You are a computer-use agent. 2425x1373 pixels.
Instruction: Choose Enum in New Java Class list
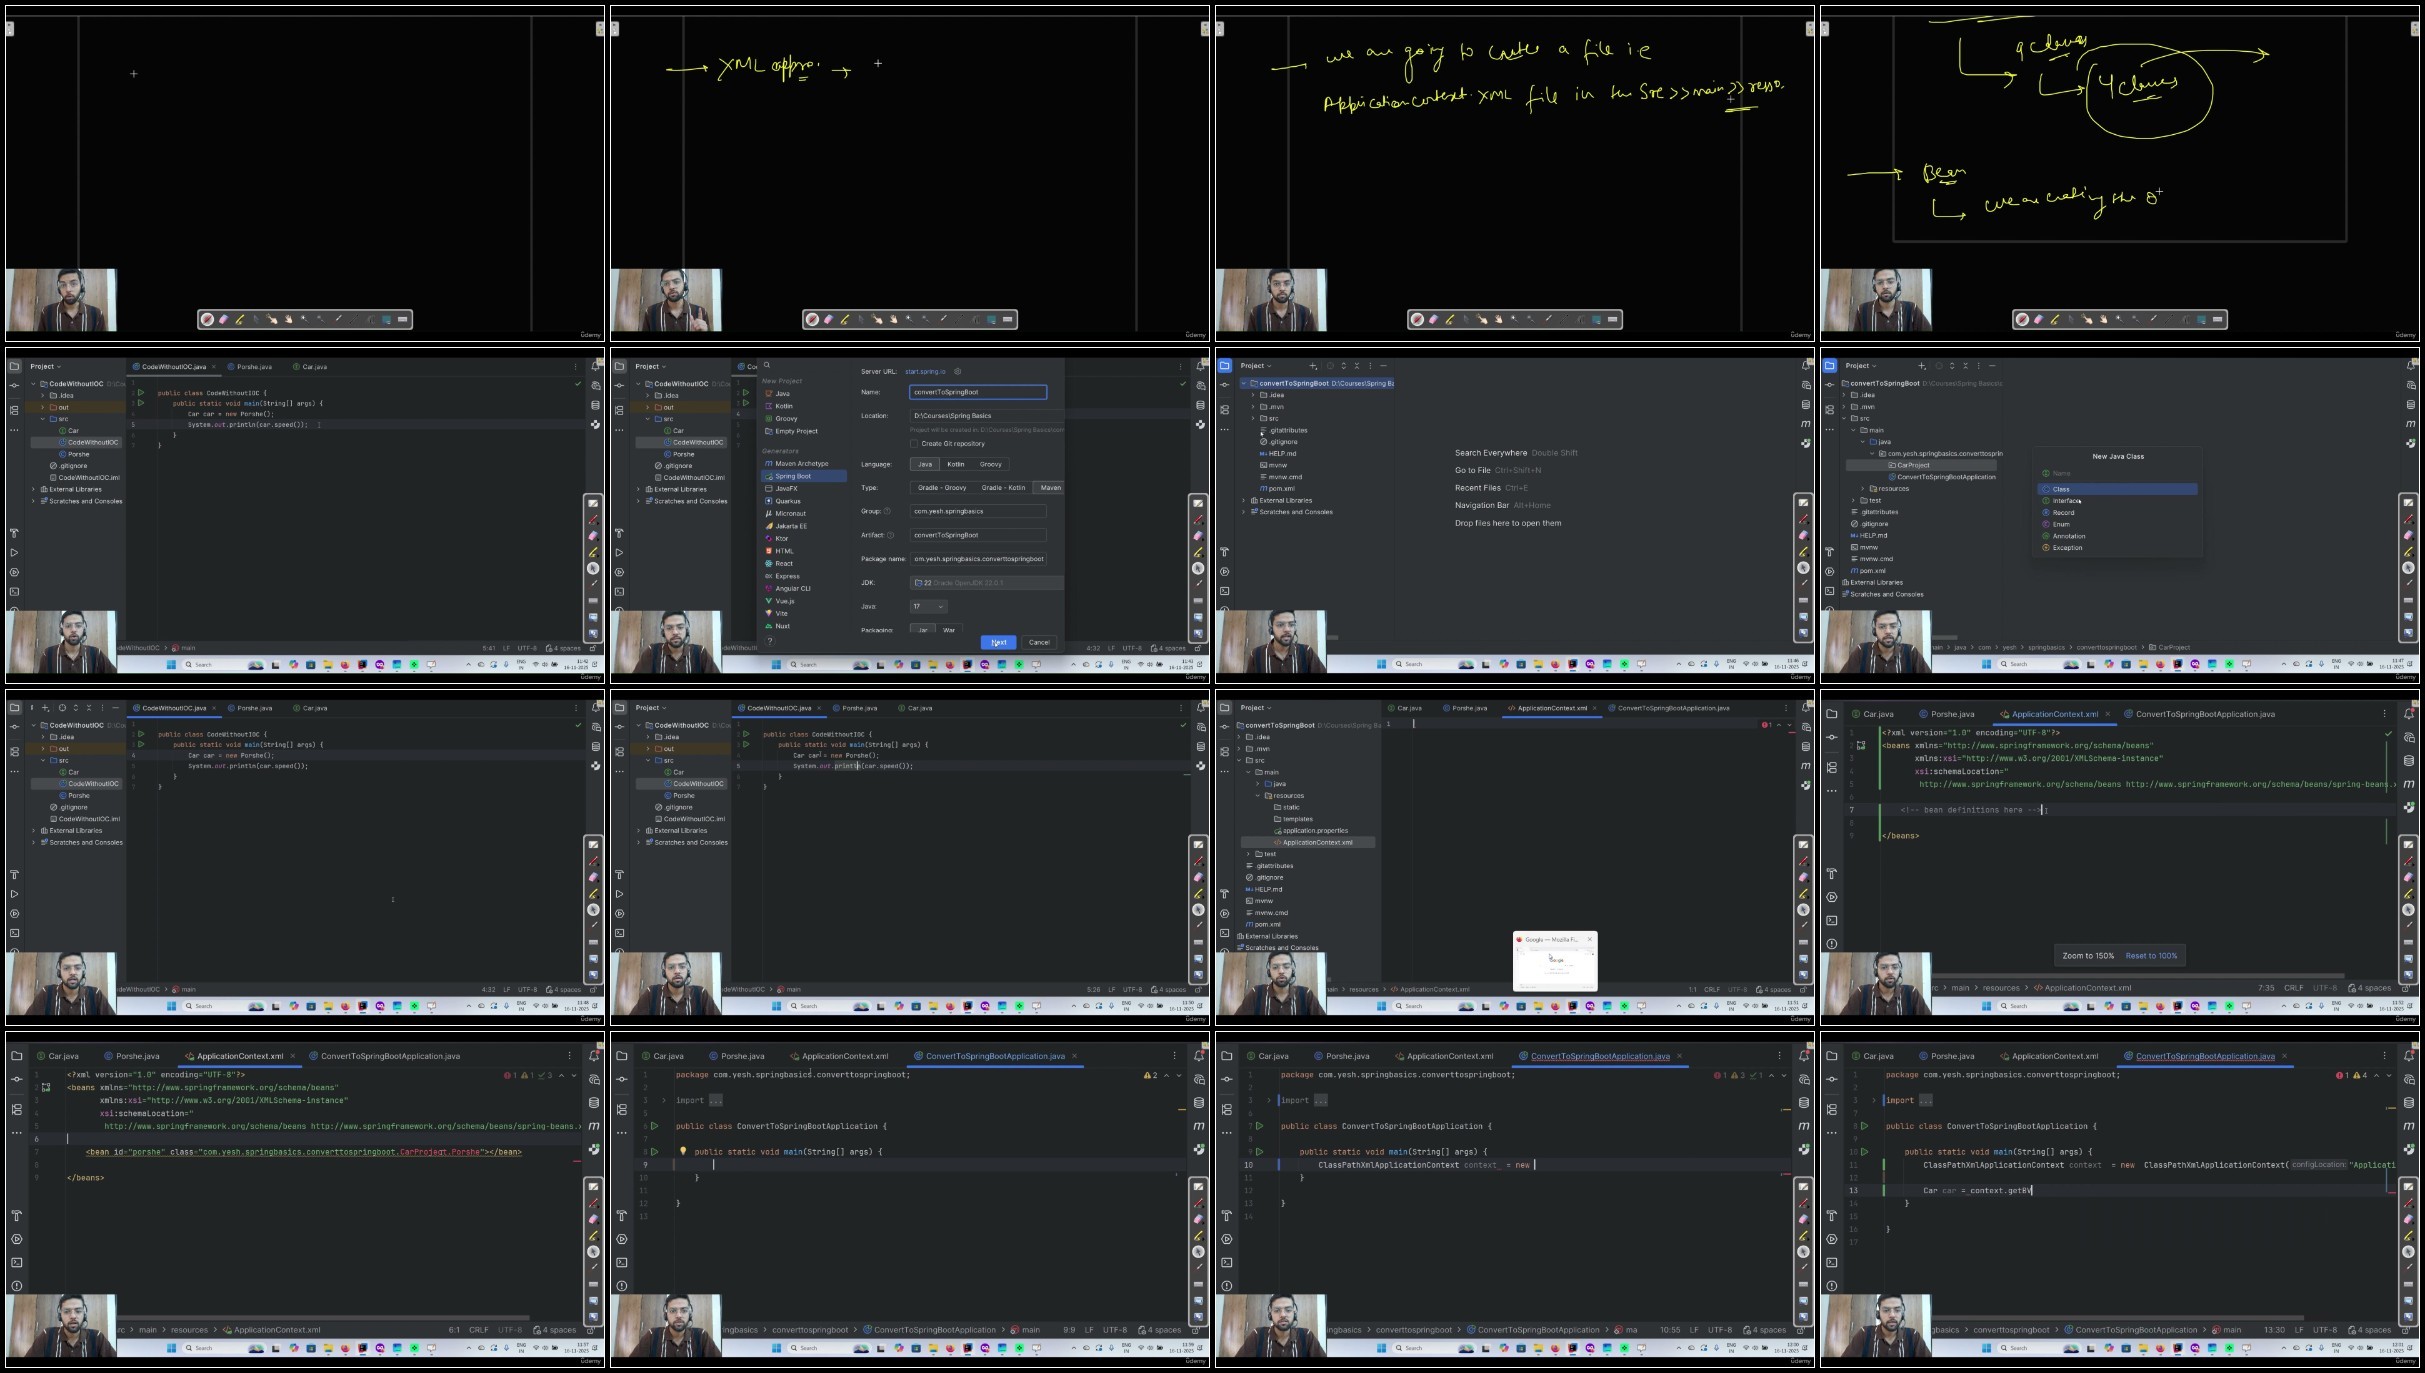click(2062, 525)
